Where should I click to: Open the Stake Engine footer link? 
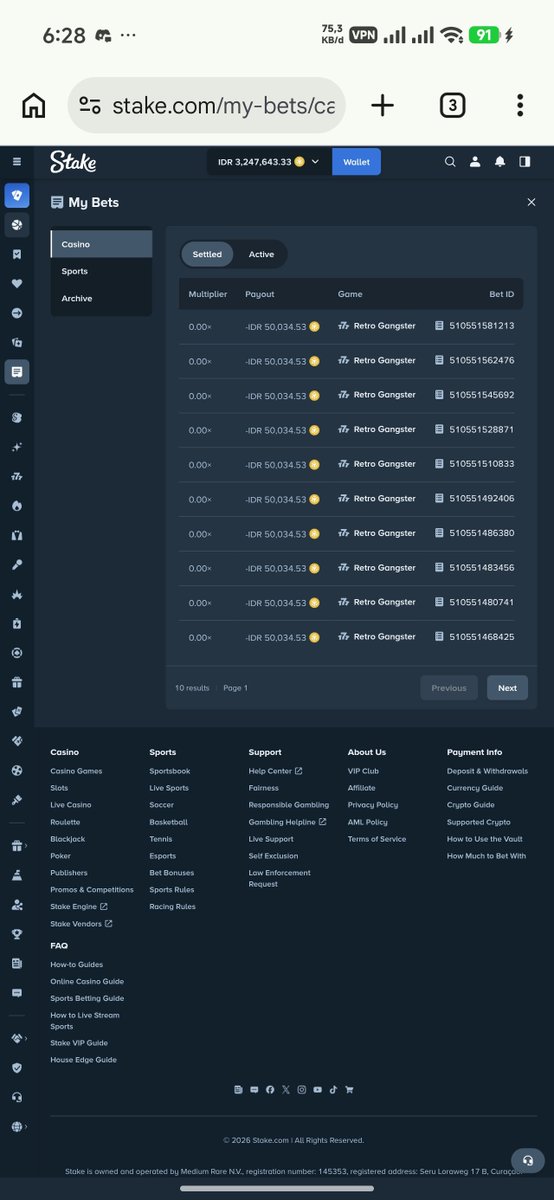pos(79,907)
